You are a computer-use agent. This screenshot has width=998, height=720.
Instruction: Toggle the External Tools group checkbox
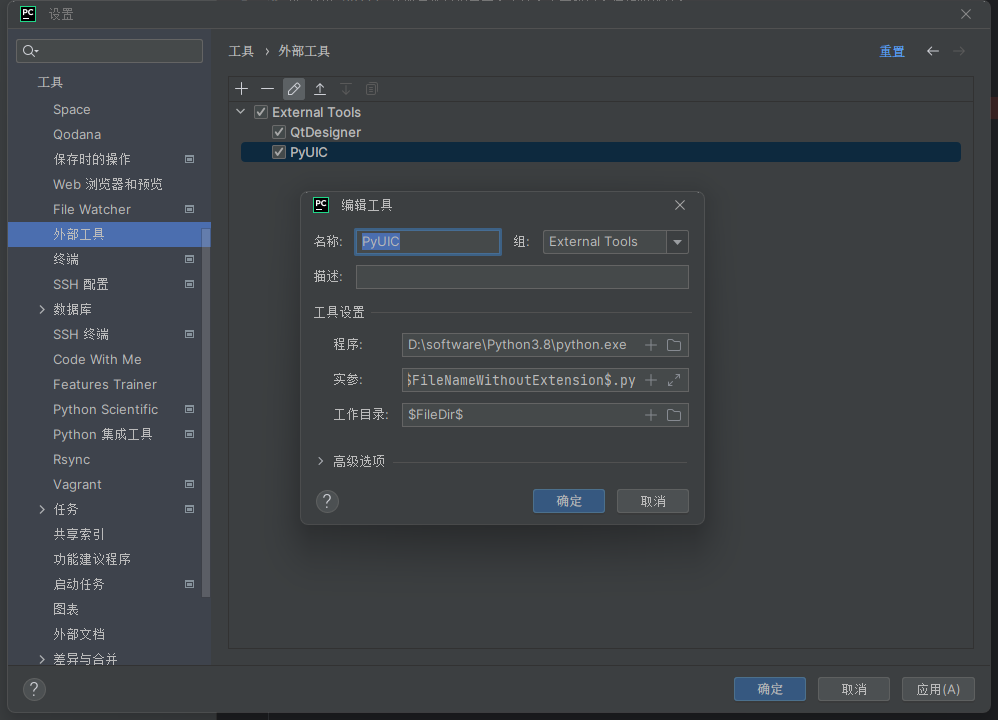pyautogui.click(x=261, y=112)
